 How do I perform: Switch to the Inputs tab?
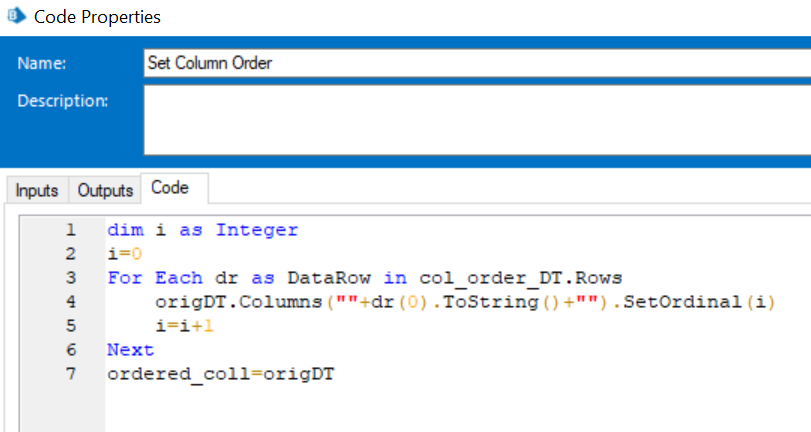point(37,190)
